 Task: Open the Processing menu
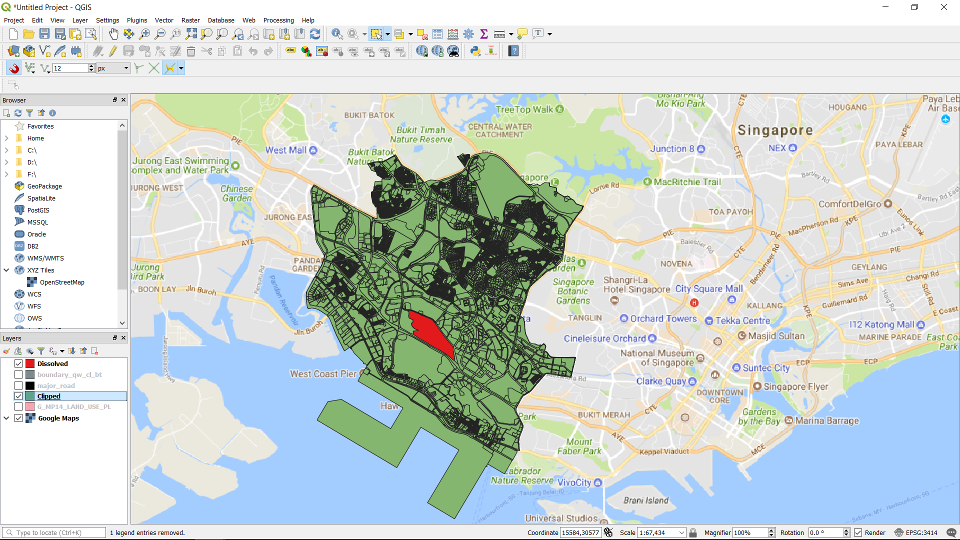[x=279, y=20]
